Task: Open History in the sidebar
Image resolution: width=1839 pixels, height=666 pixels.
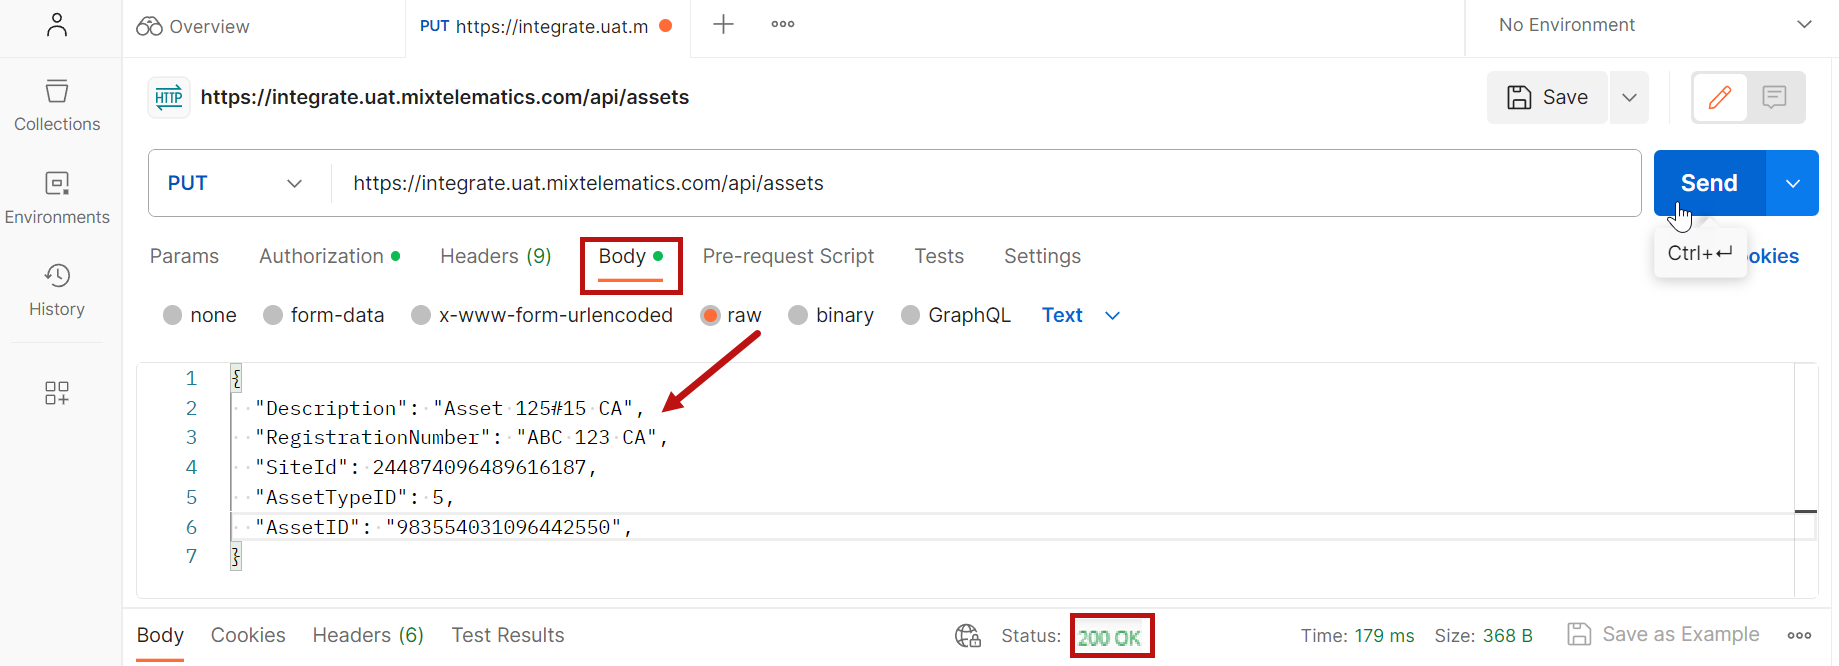Action: point(57,290)
